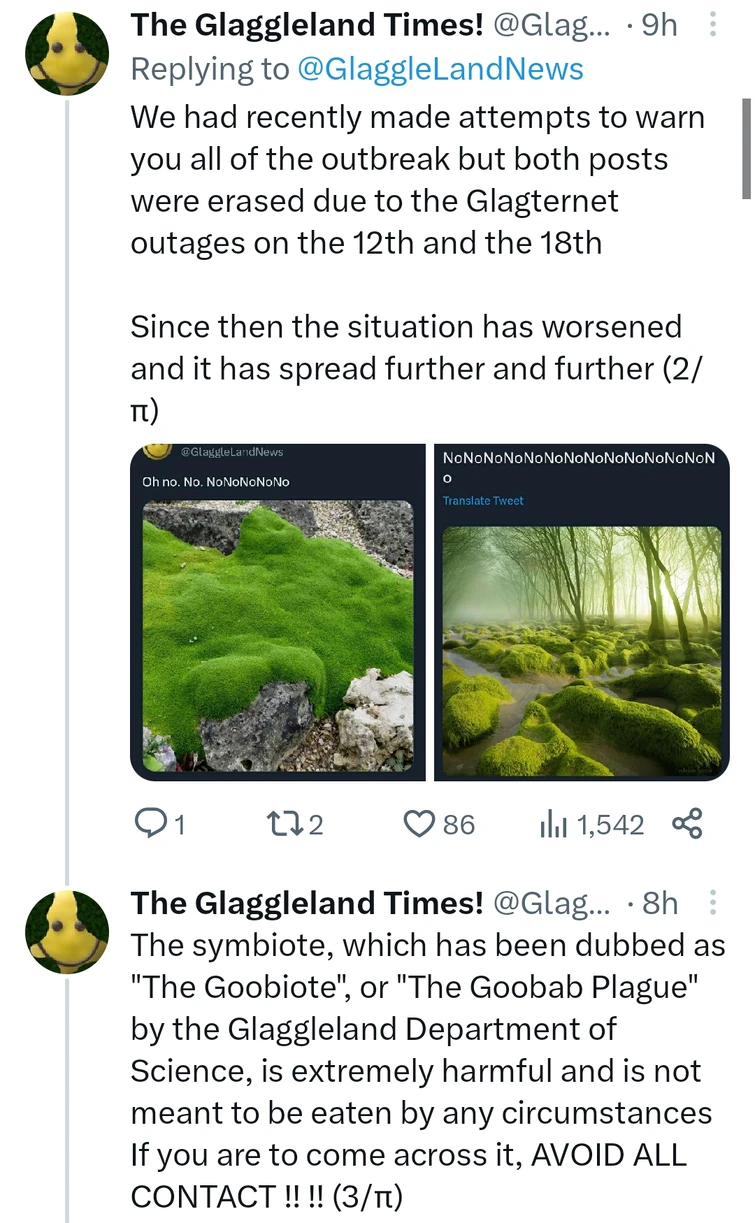Reply using the speech bubble icon
Image resolution: width=755 pixels, height=1223 pixels.
point(154,822)
